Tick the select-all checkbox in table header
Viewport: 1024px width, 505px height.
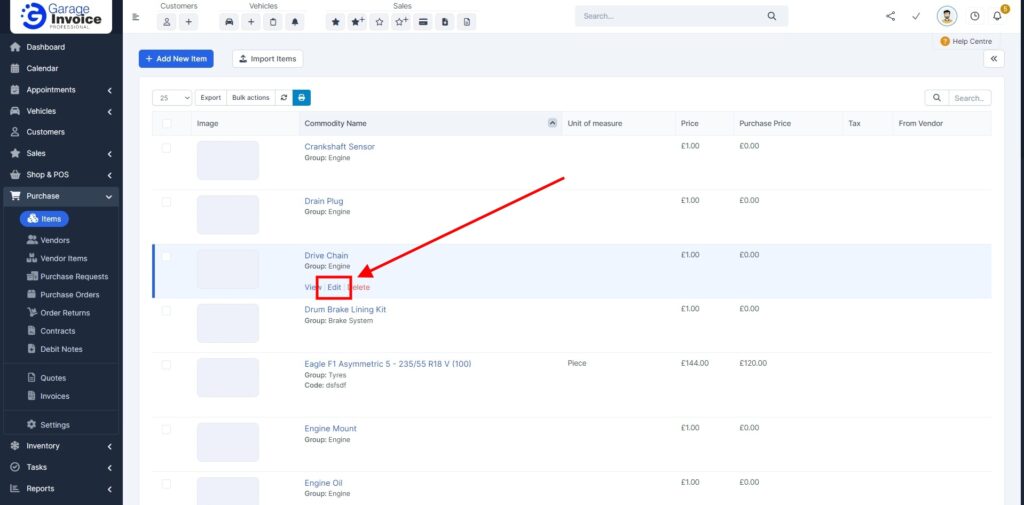(166, 124)
